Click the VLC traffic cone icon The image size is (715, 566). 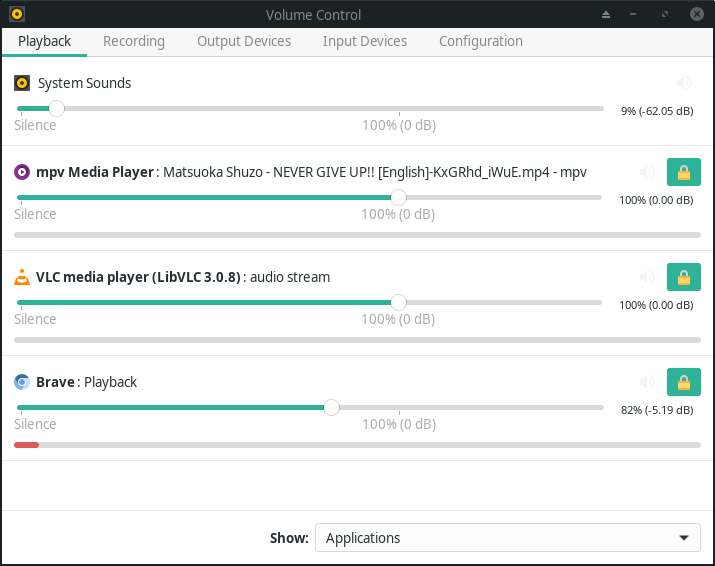(22, 277)
